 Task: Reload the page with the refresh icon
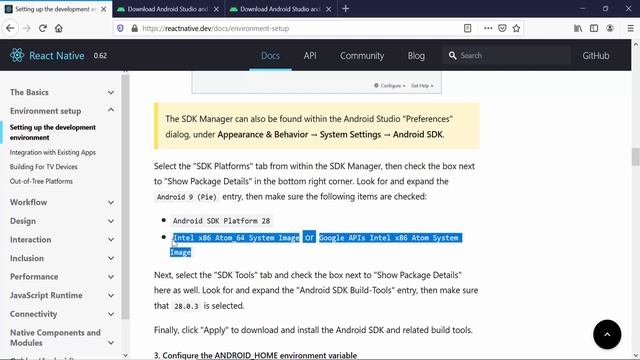click(x=42, y=28)
